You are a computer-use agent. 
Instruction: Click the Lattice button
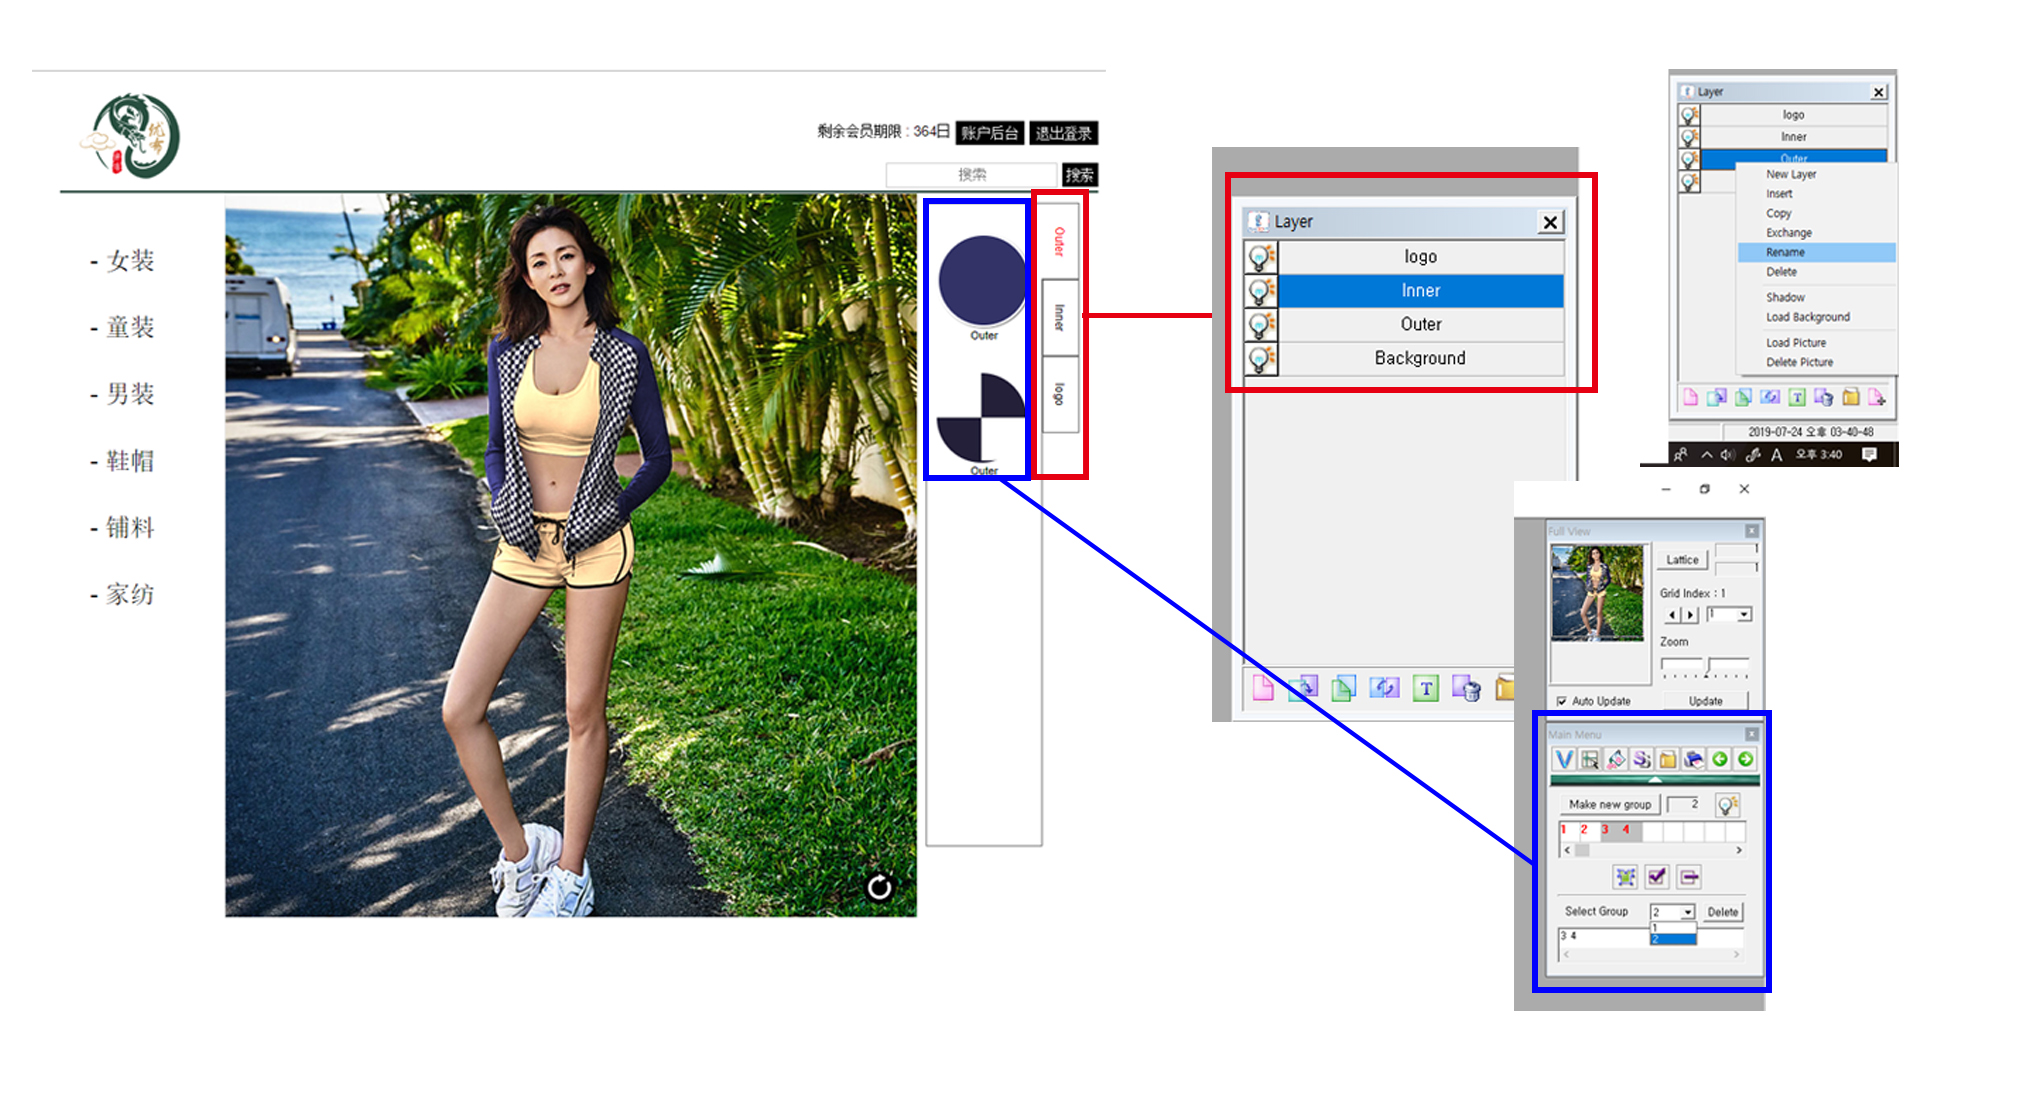click(x=1682, y=560)
